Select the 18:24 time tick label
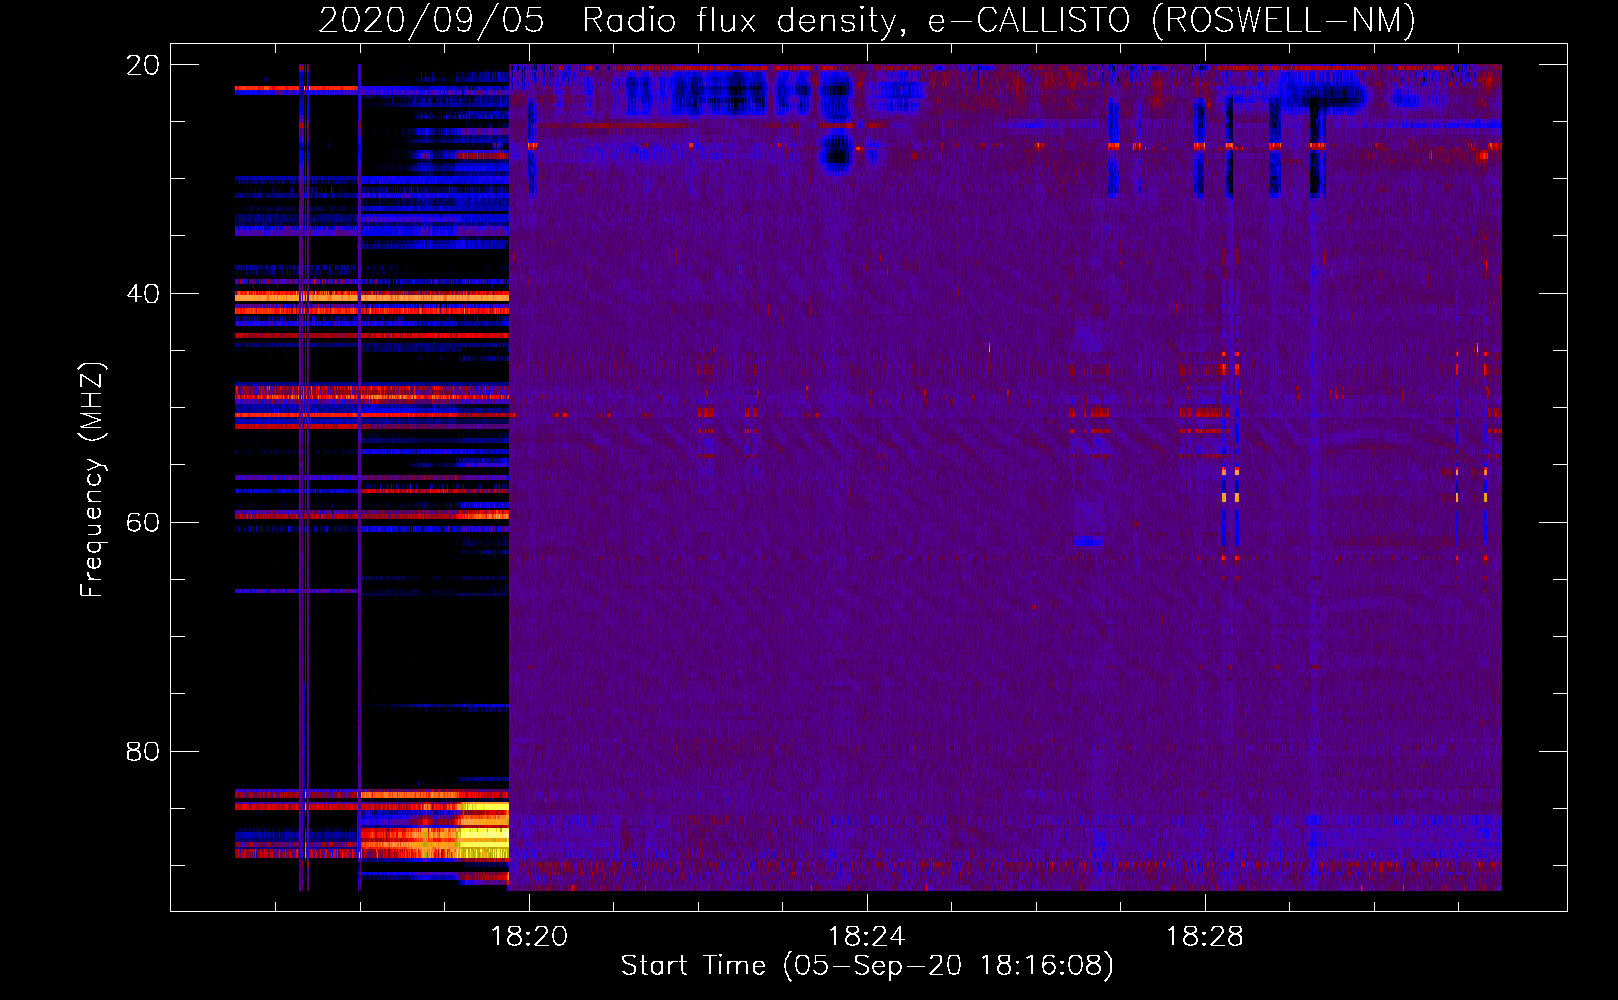This screenshot has height=1000, width=1618. tap(866, 937)
